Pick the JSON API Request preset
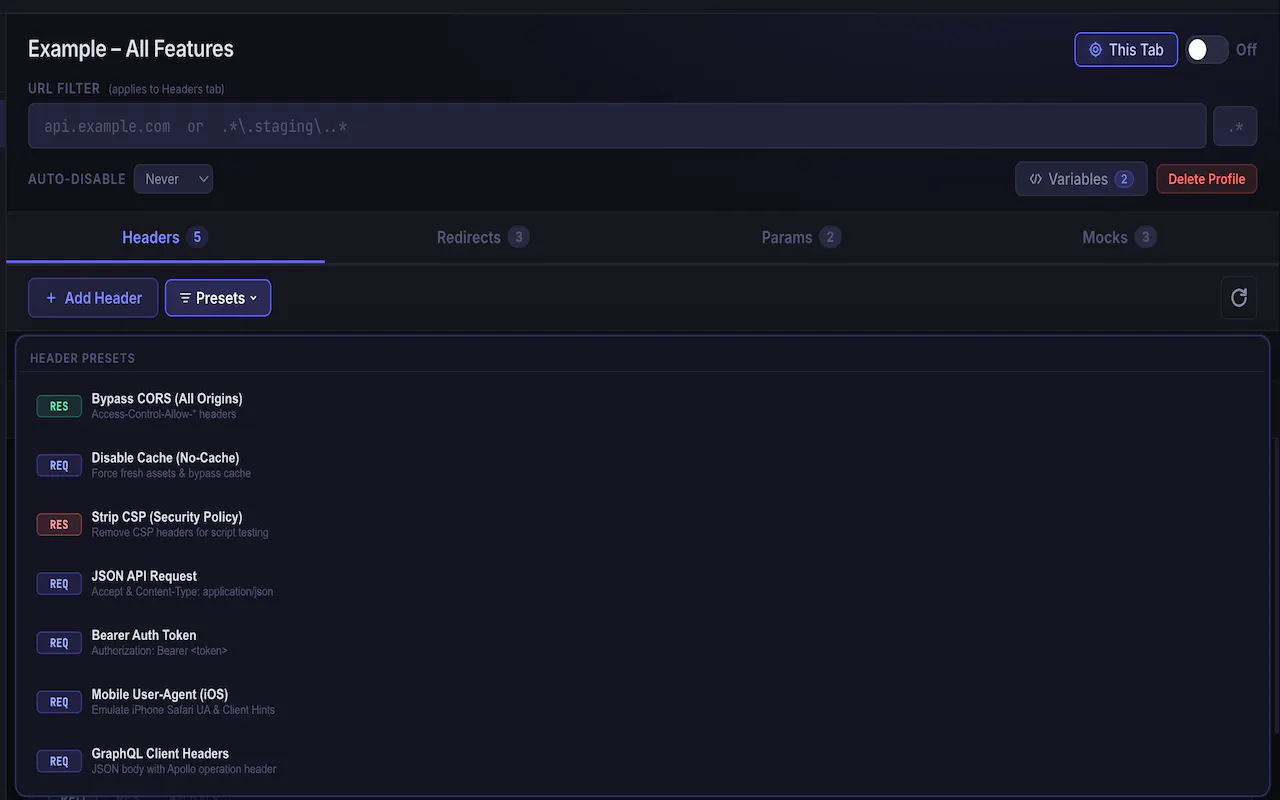This screenshot has height=800, width=1280. click(x=643, y=583)
